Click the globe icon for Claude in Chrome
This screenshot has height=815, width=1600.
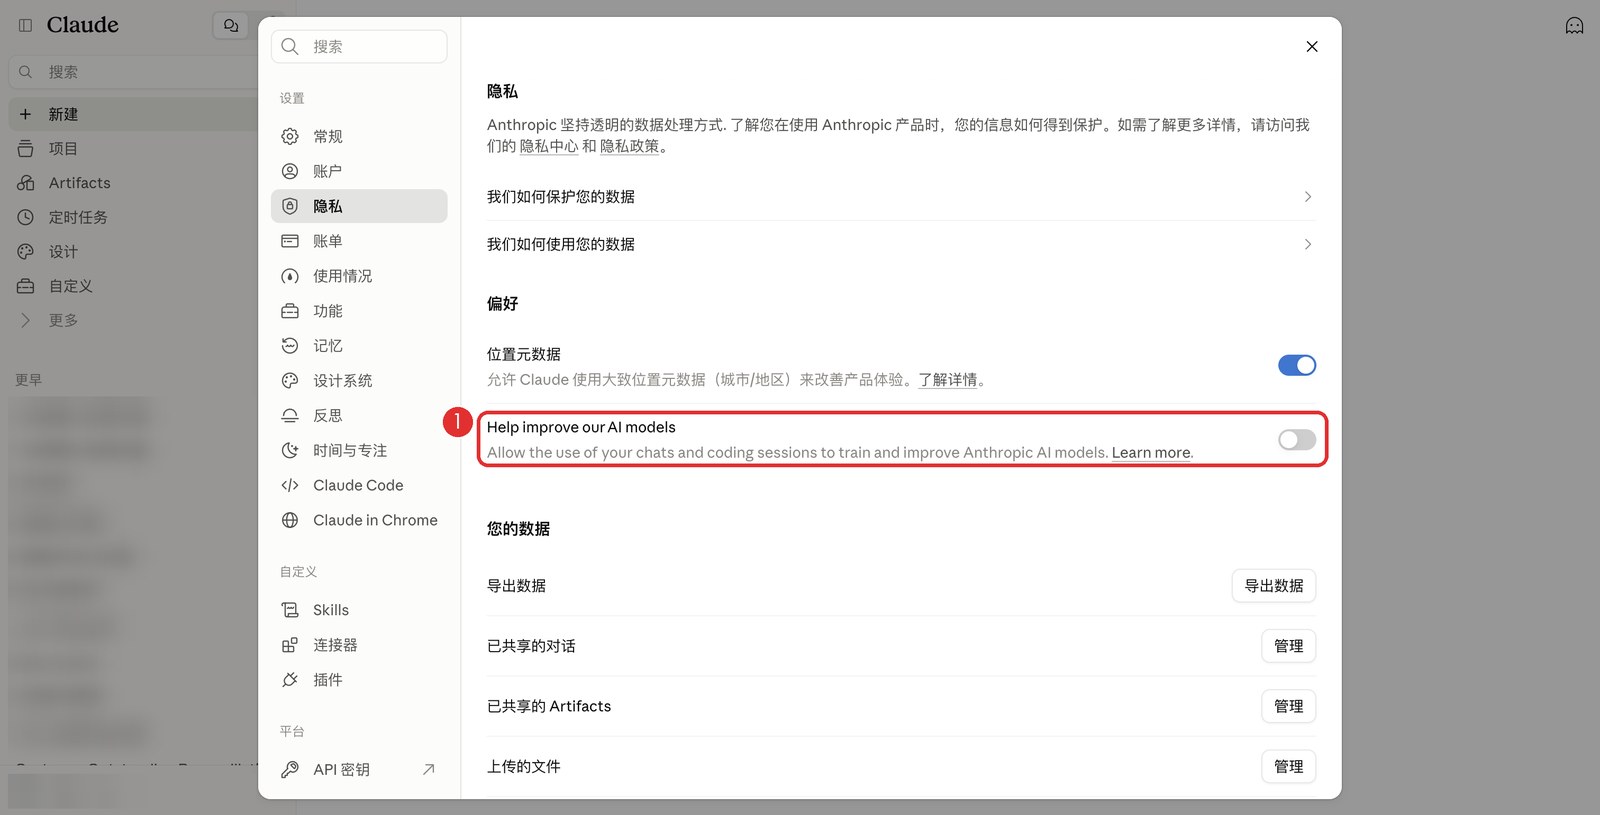[290, 520]
